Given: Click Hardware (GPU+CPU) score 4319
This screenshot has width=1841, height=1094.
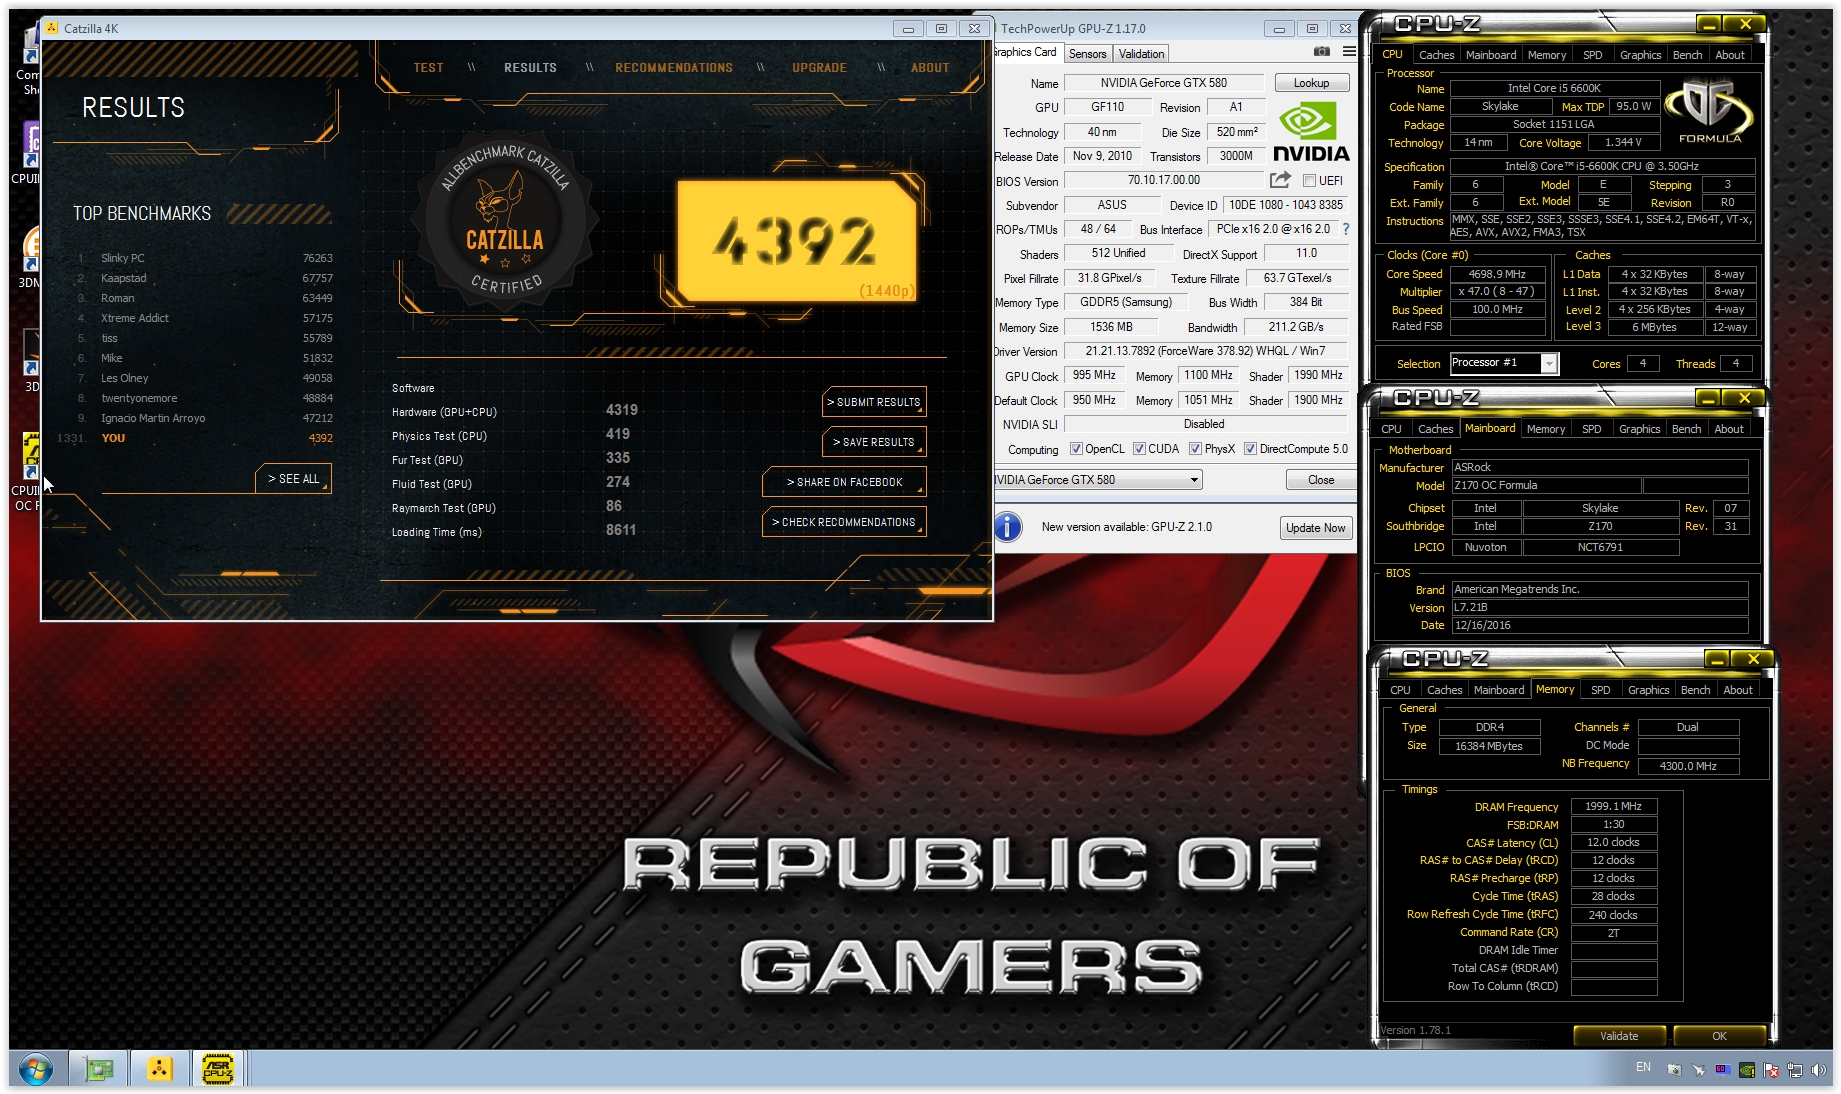Looking at the screenshot, I should point(621,410).
